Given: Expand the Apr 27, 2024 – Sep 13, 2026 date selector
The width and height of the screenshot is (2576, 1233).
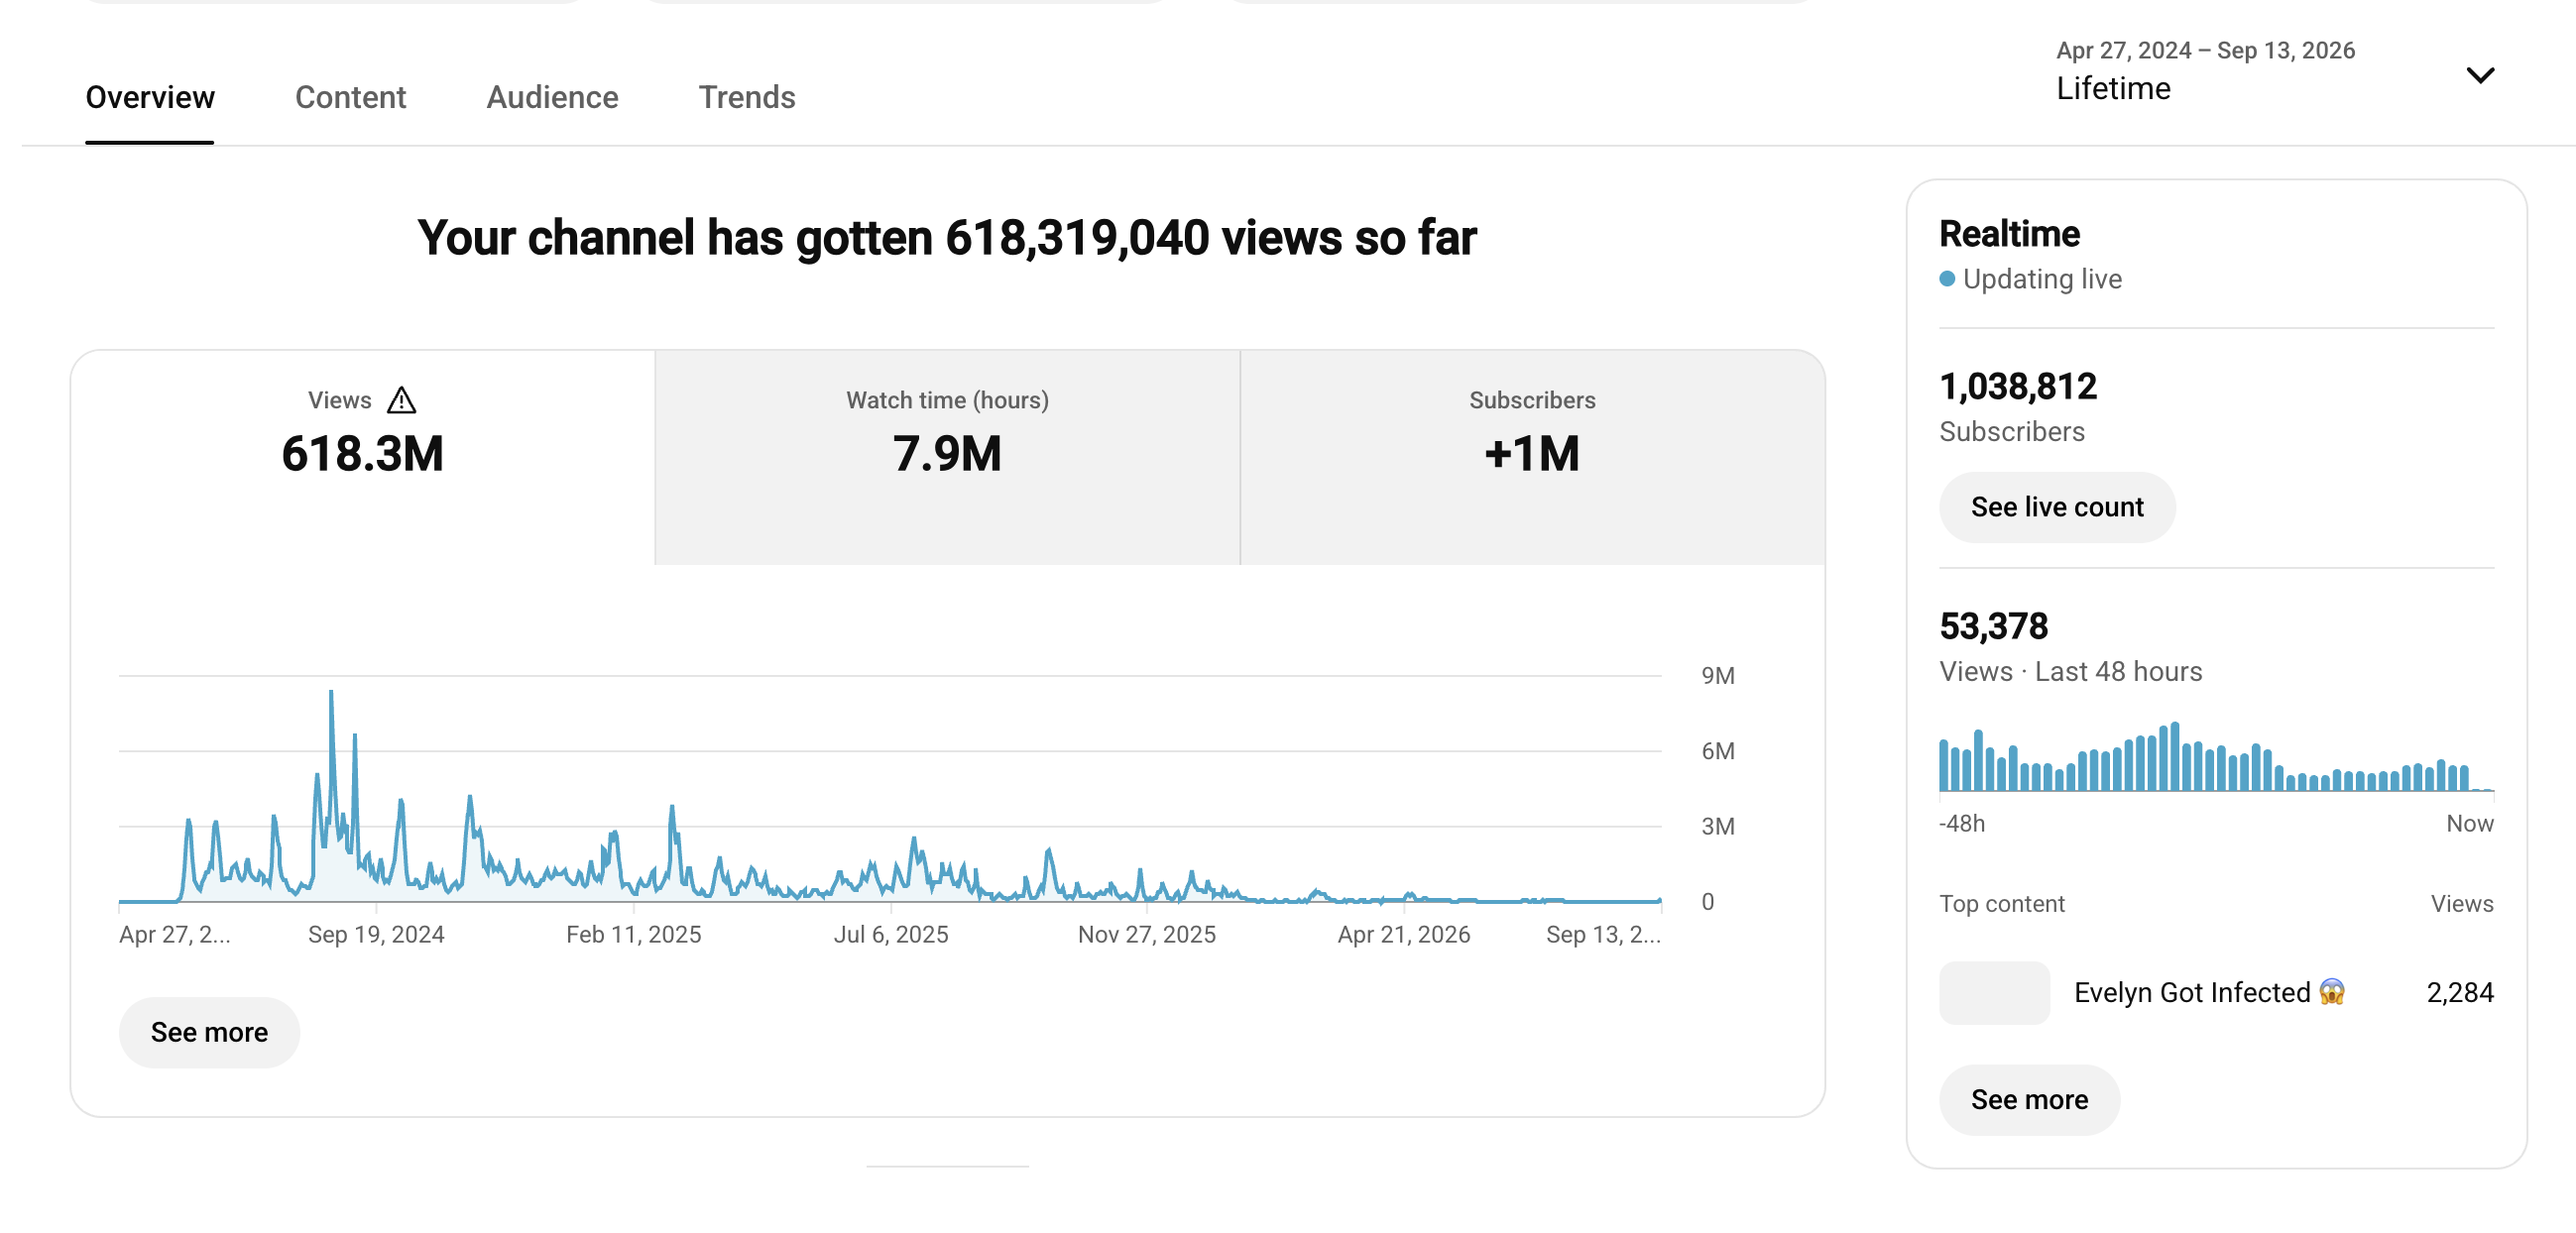Looking at the screenshot, I should click(x=2275, y=72).
